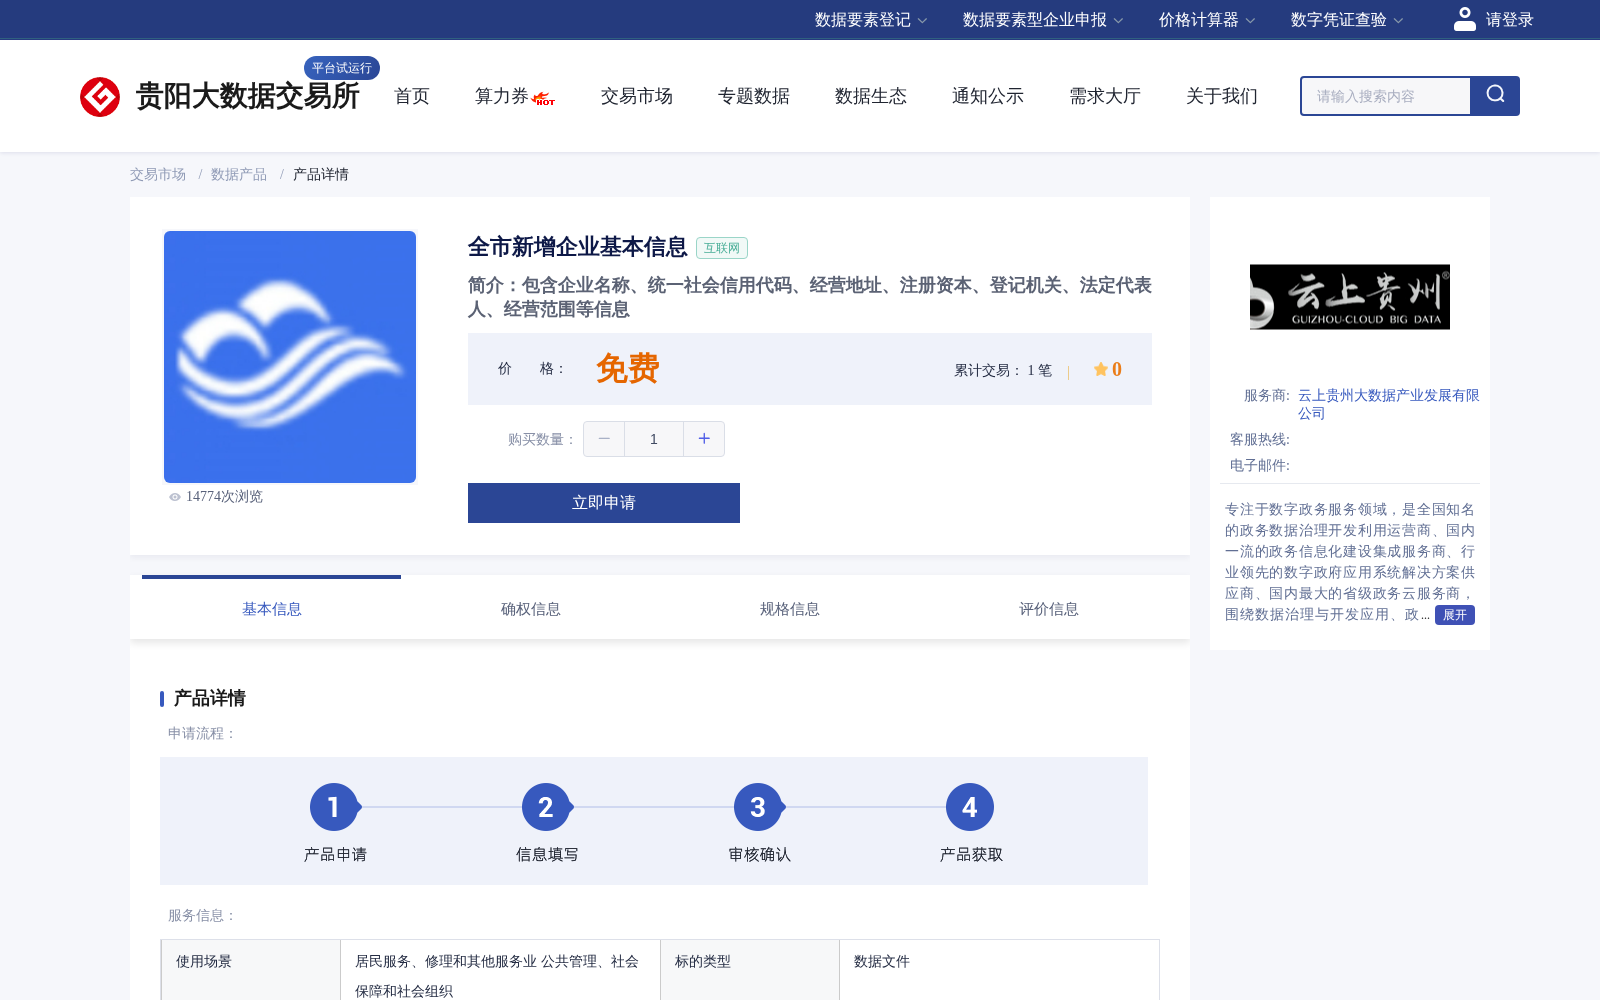Click the step 2 信息填写 circle
Viewport: 1600px width, 1000px height.
546,807
